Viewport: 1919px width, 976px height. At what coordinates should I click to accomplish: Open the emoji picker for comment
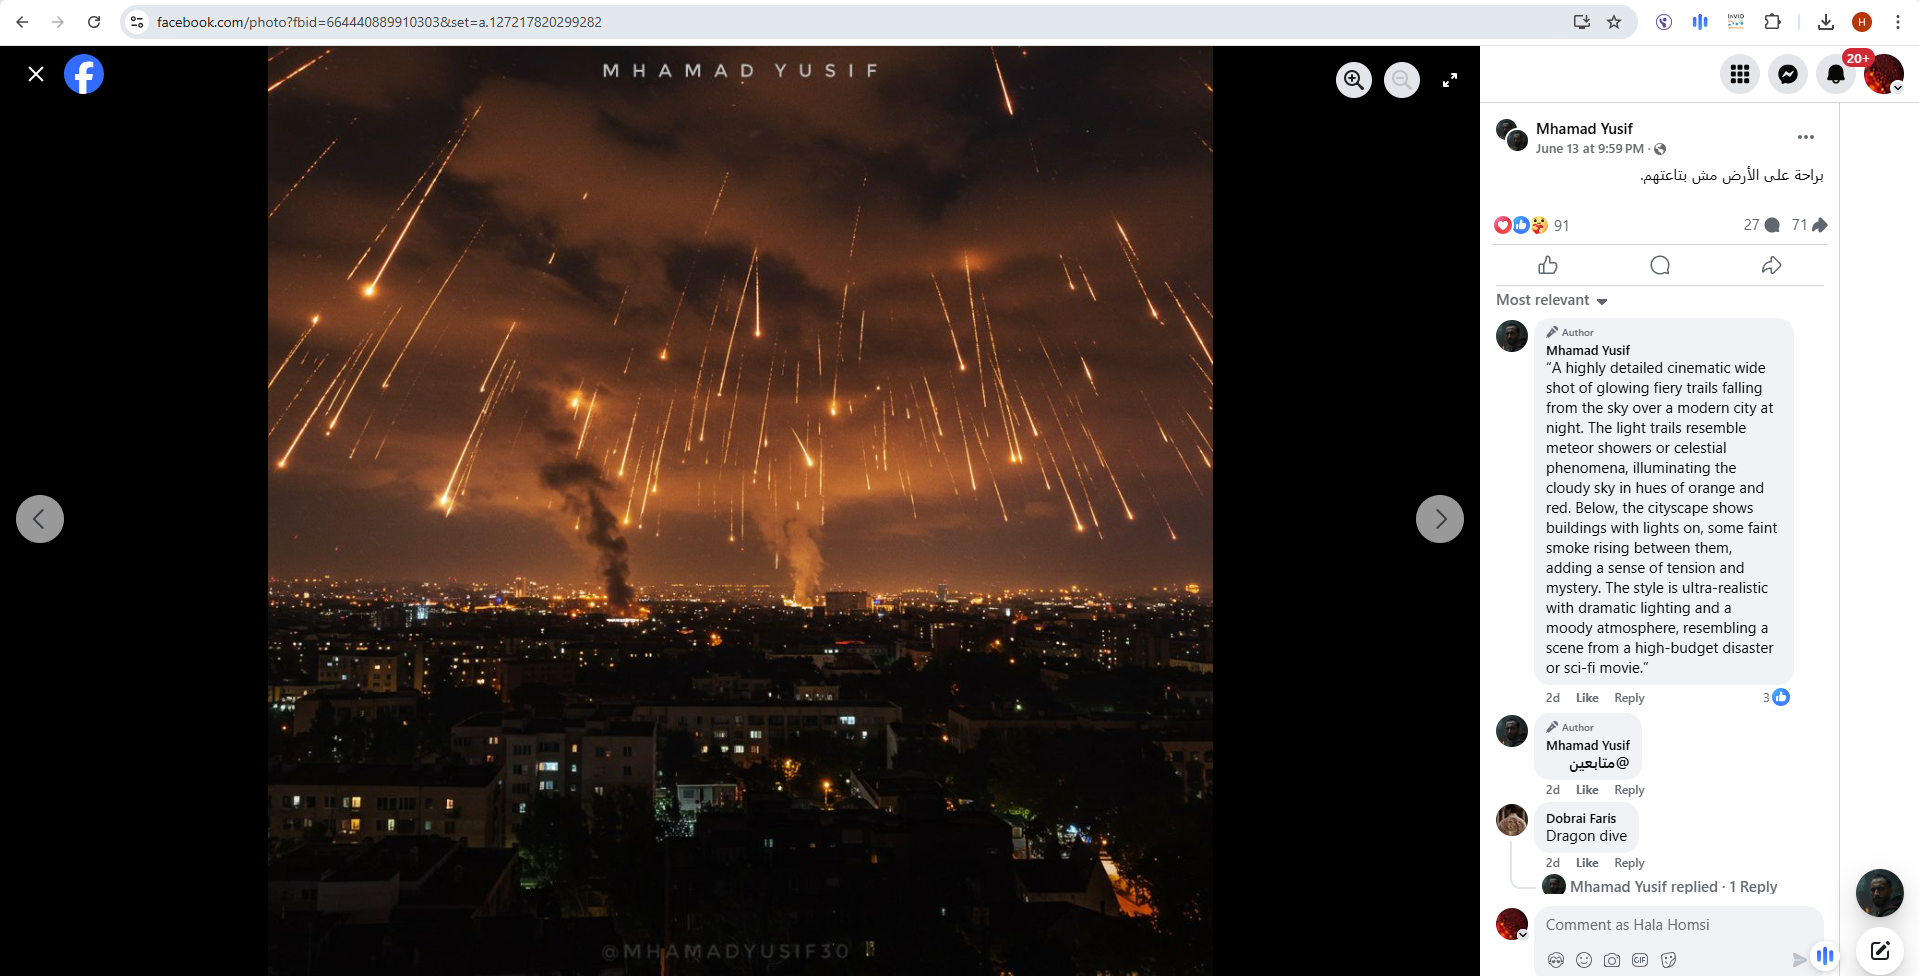(1584, 960)
